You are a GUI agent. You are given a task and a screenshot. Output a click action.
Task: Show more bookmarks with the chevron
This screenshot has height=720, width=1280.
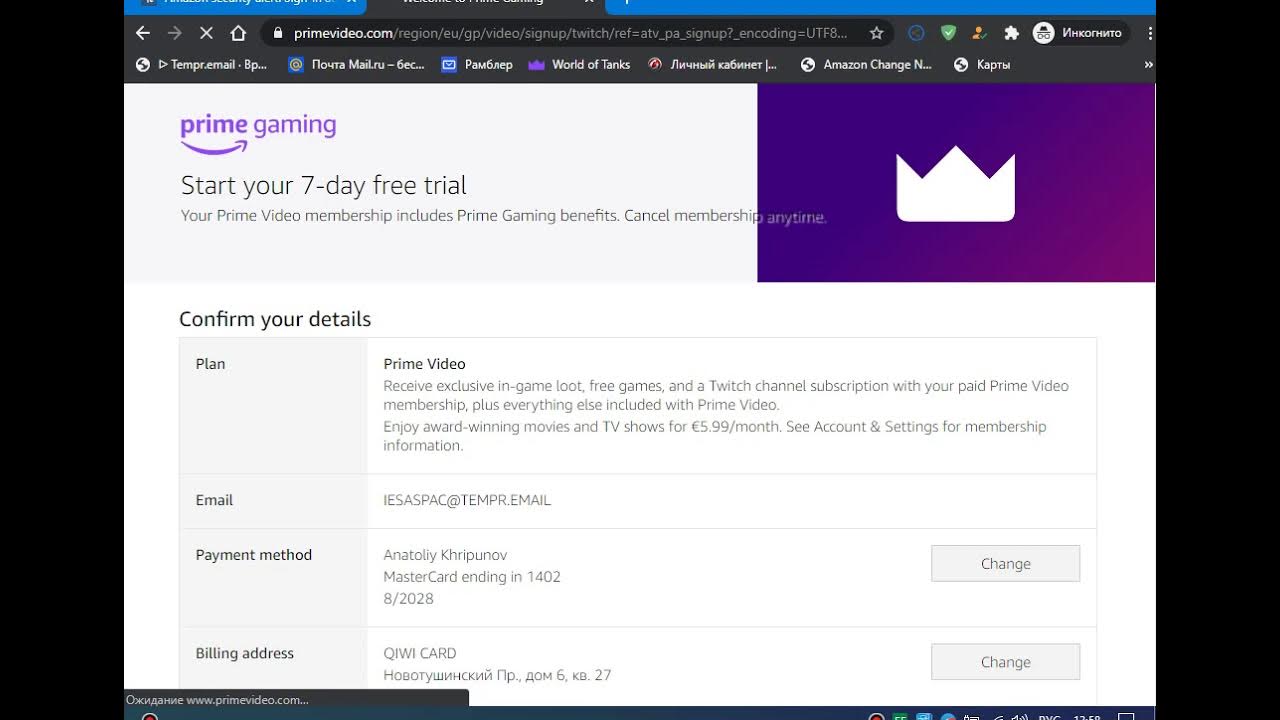(1148, 64)
